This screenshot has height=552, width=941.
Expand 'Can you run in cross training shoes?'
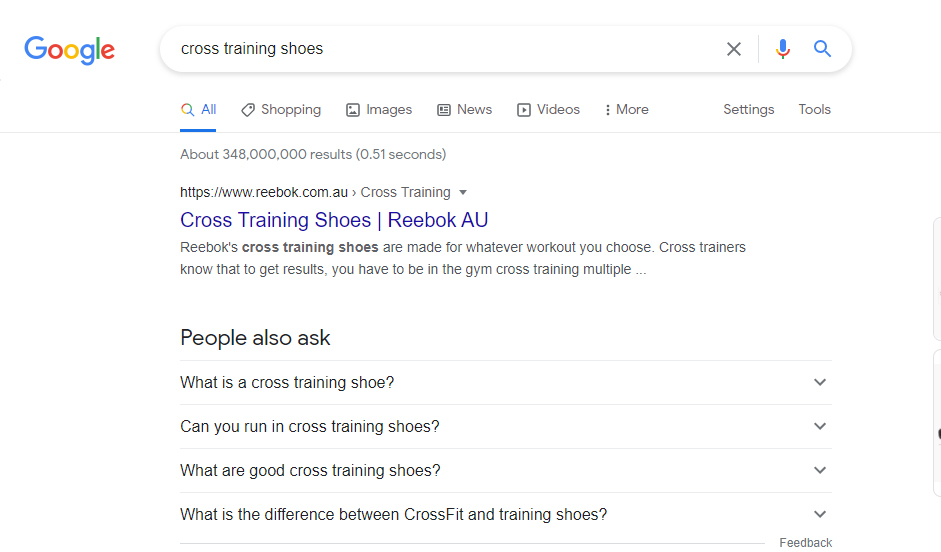pos(506,427)
